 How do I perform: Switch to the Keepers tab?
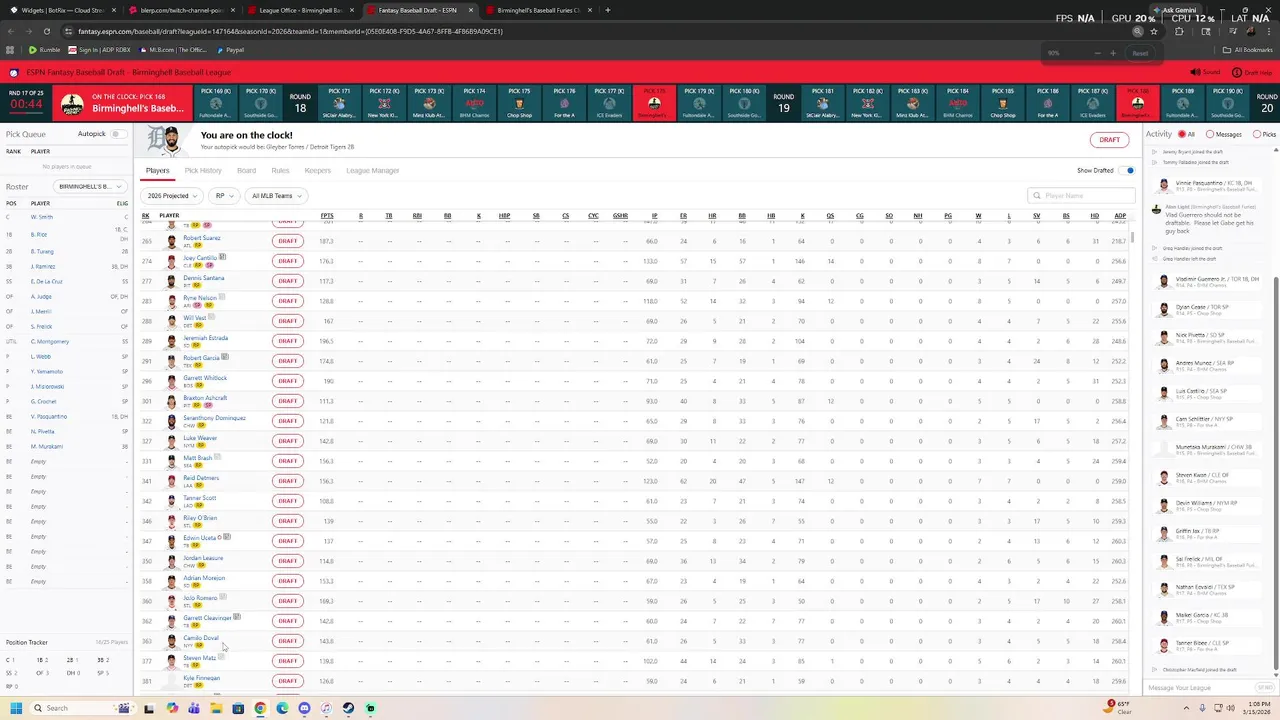(x=318, y=171)
